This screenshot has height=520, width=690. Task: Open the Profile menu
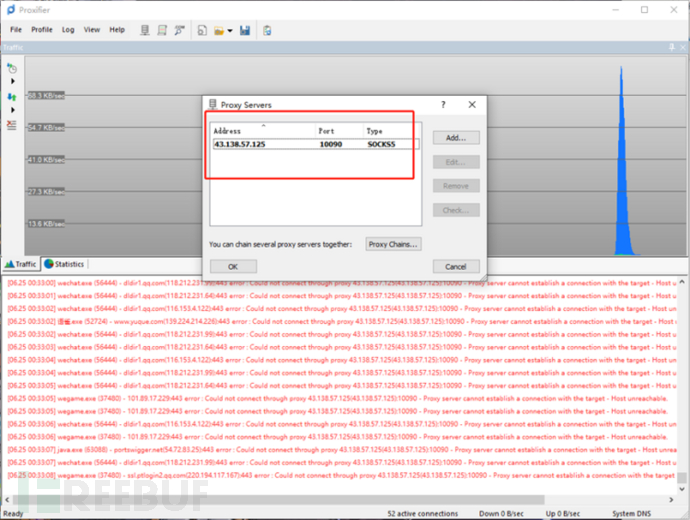(42, 29)
